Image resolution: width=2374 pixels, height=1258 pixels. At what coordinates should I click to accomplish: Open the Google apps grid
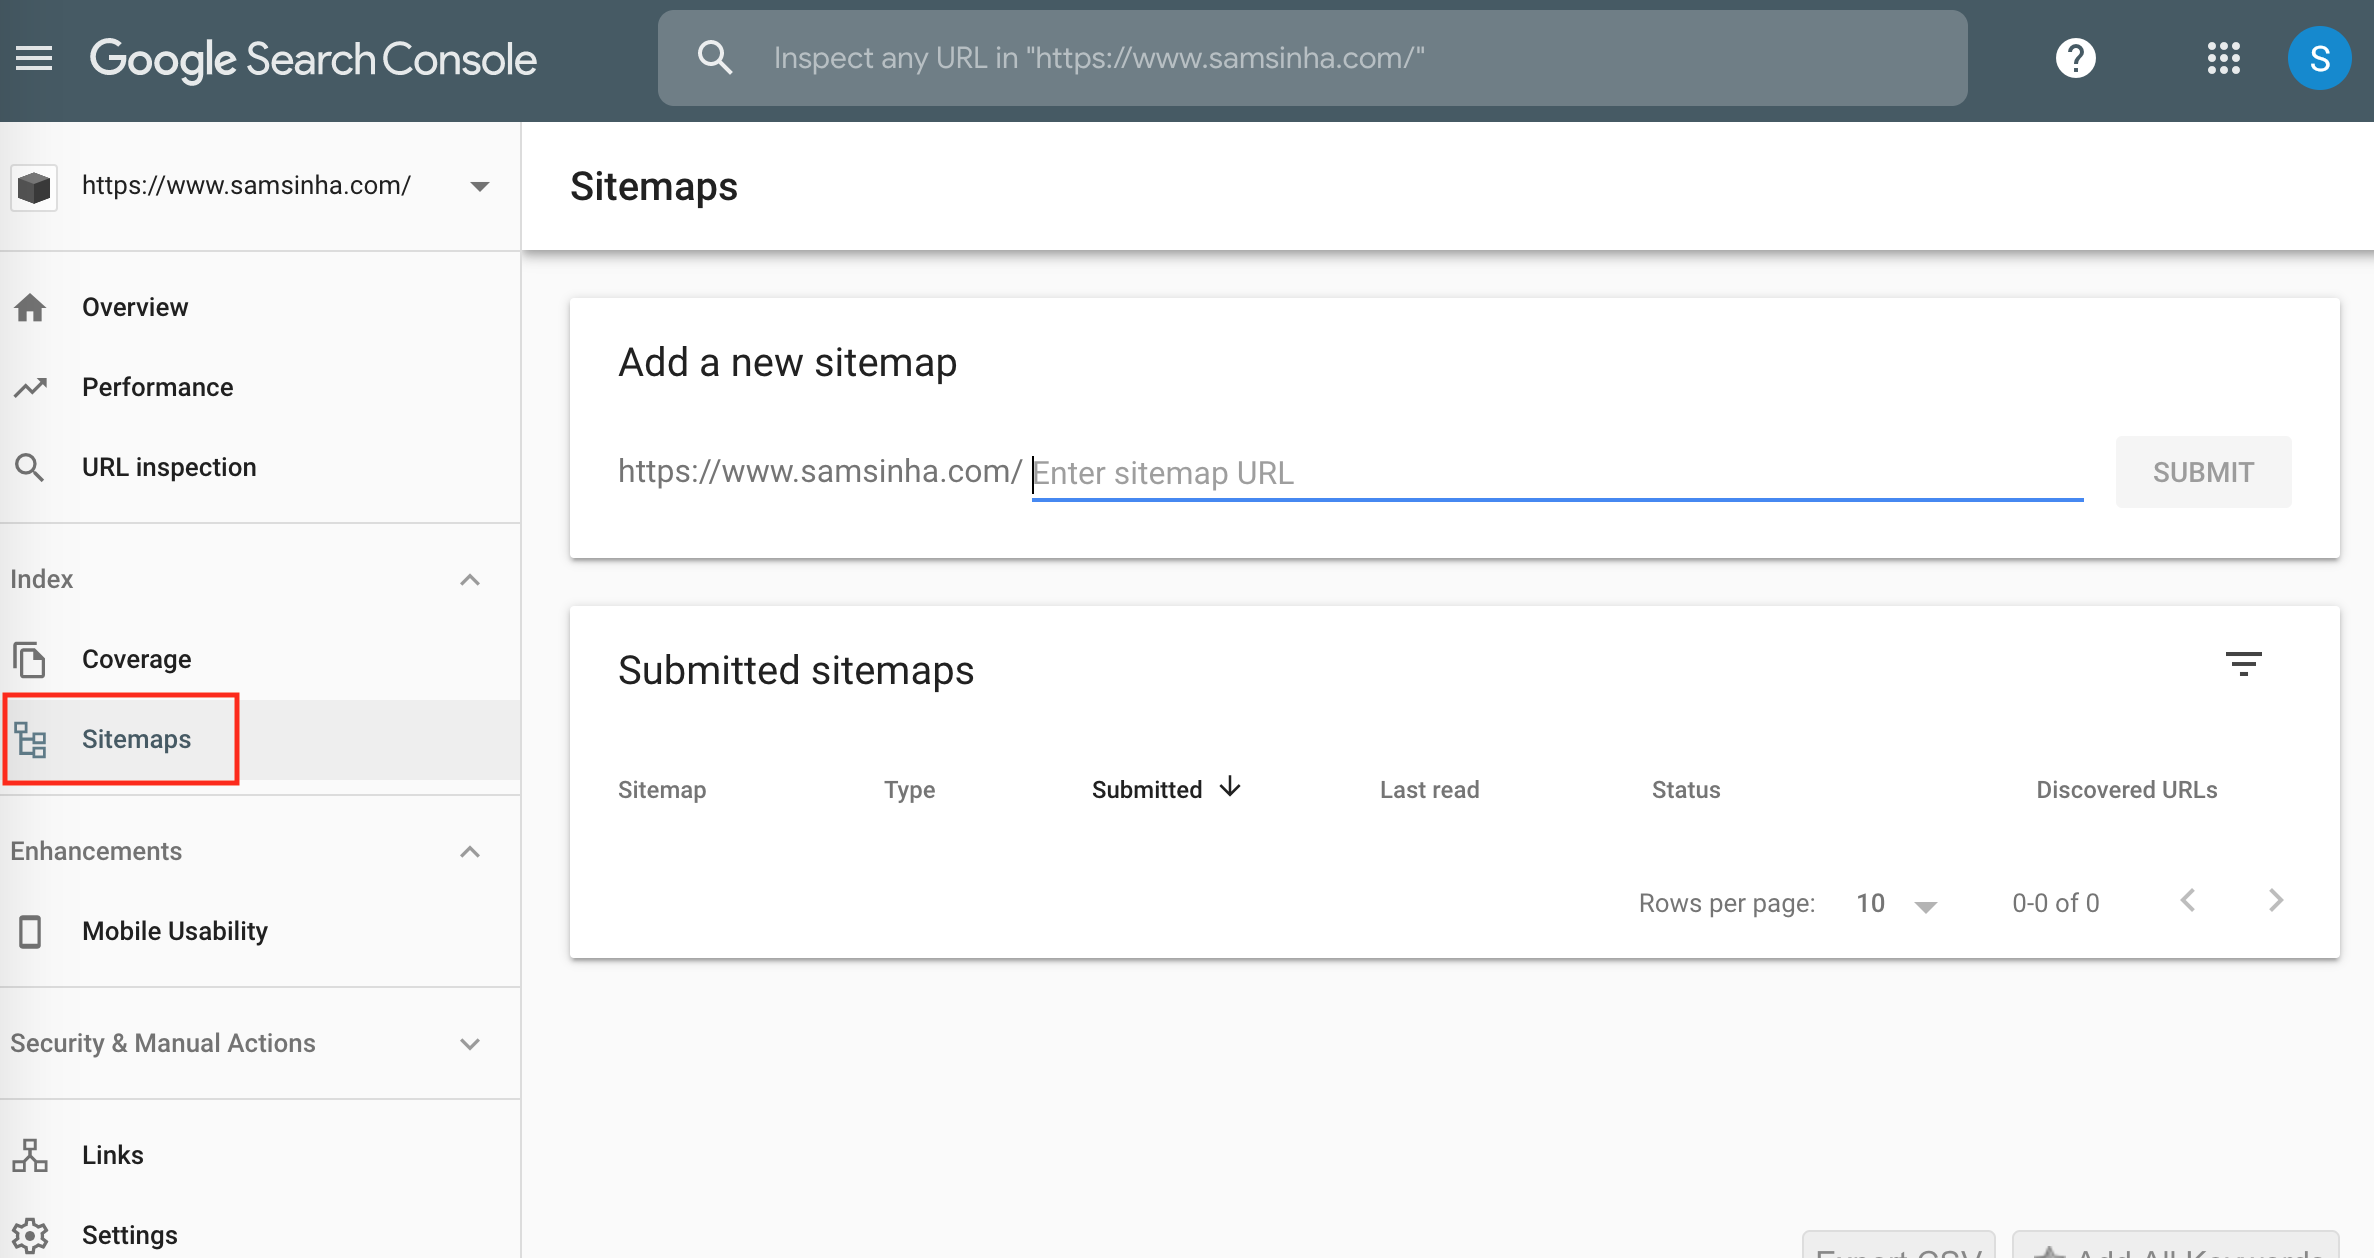pos(2223,58)
